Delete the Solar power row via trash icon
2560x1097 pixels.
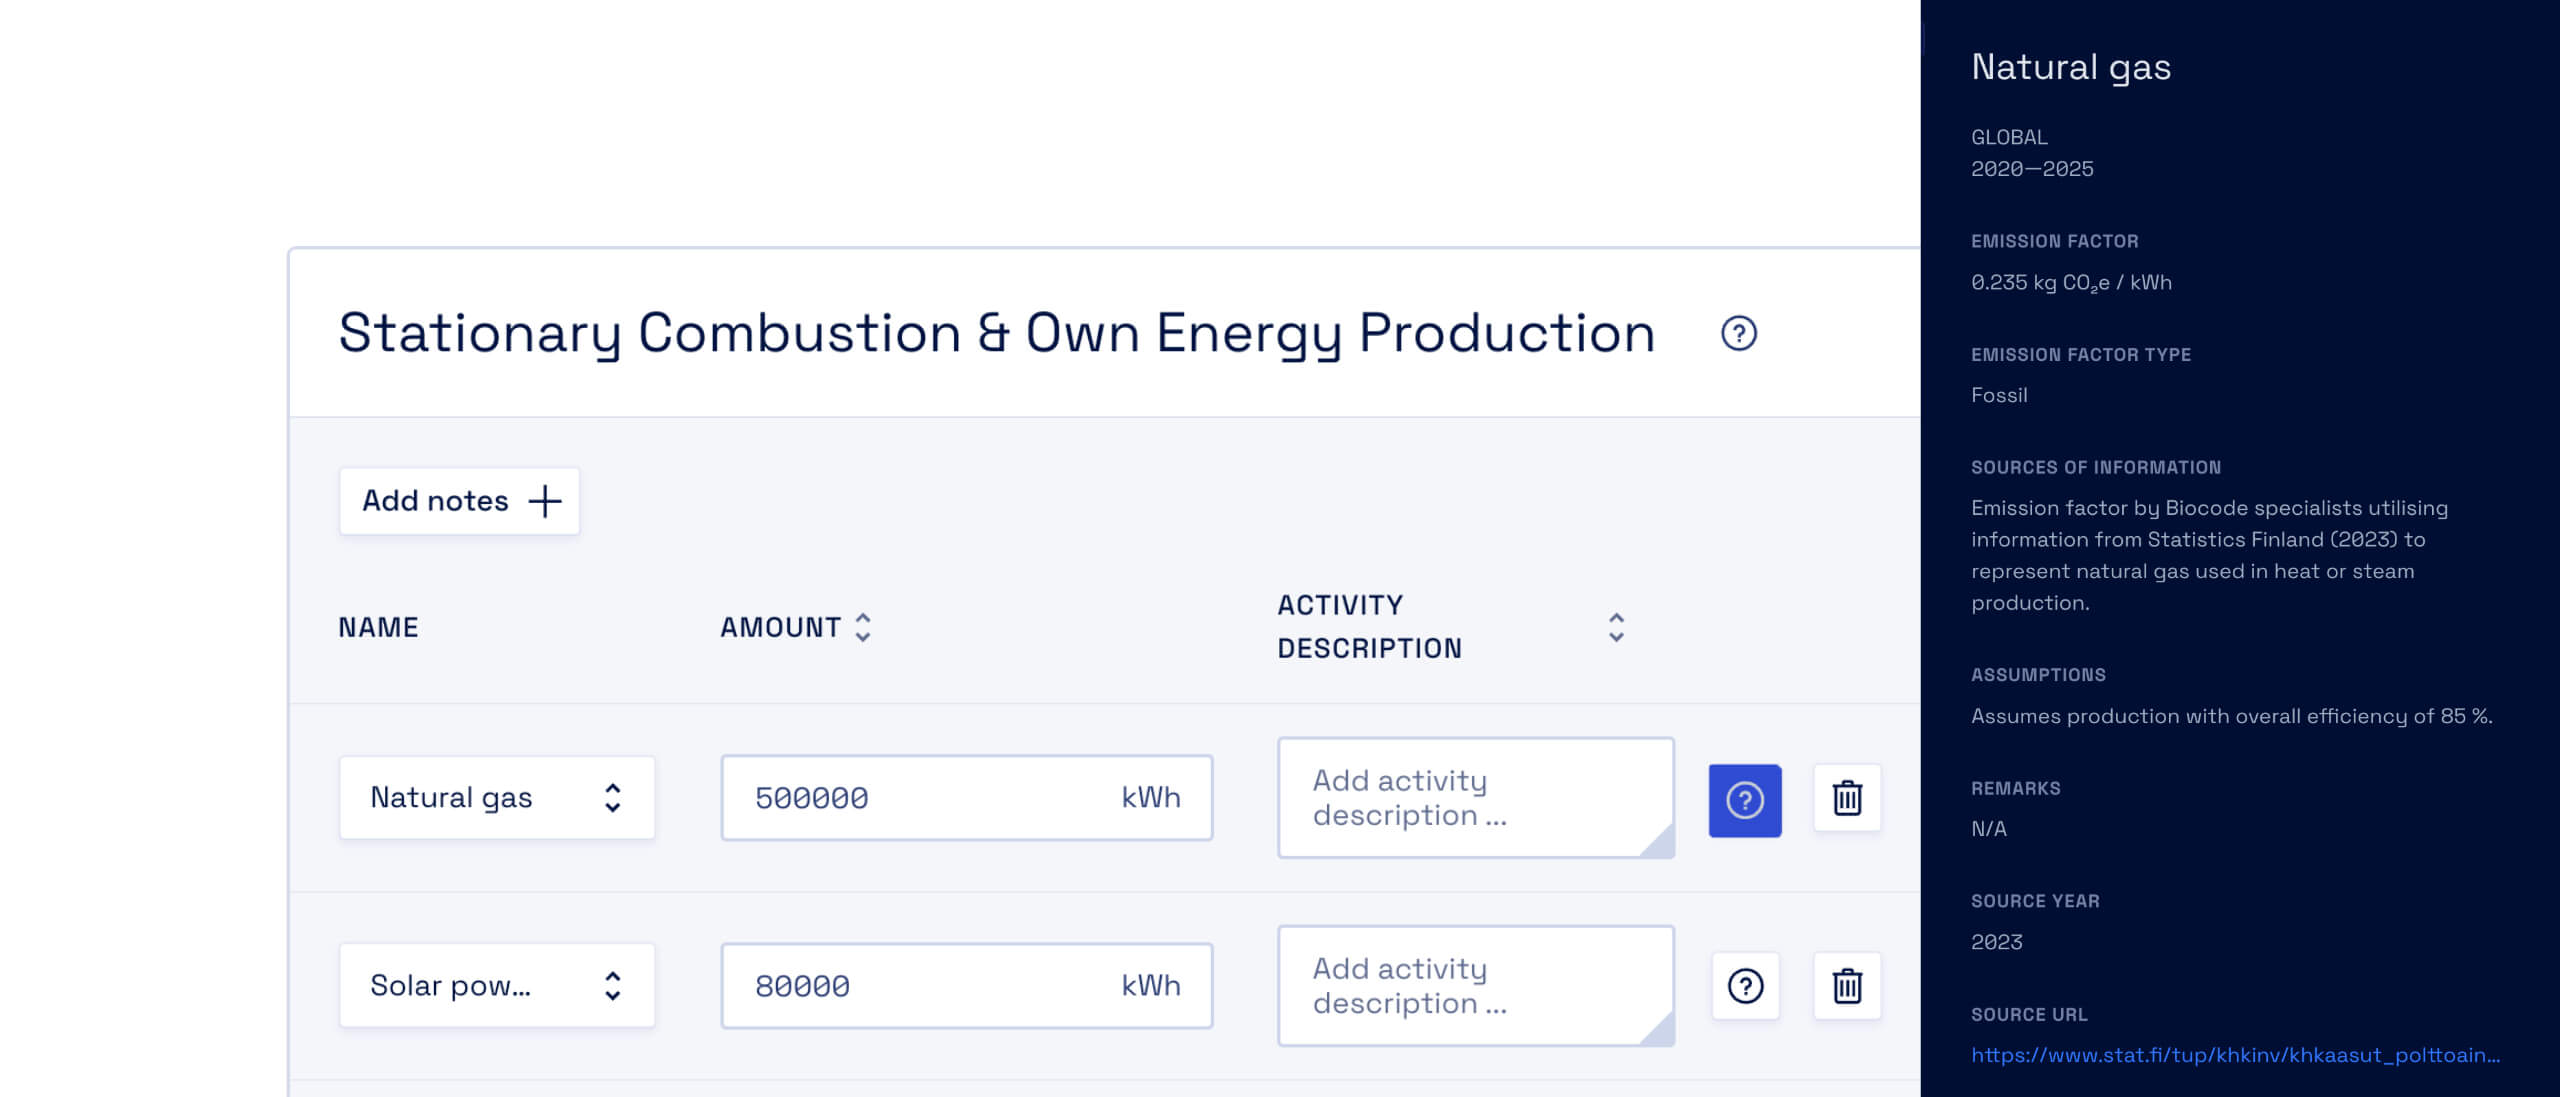coord(1846,986)
